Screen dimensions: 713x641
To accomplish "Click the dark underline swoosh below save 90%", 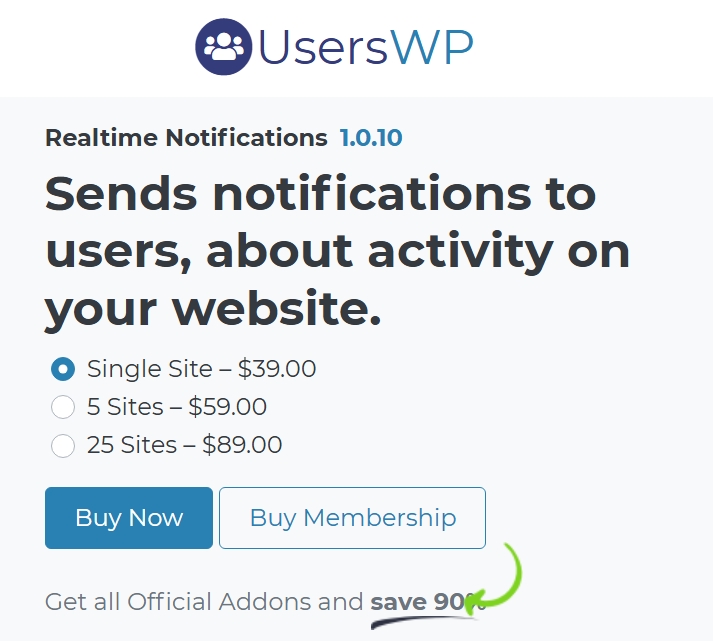I will pyautogui.click(x=424, y=622).
